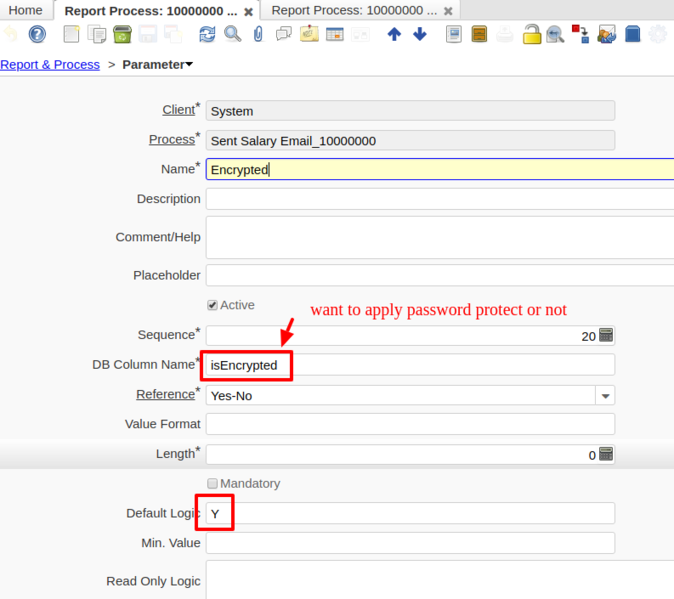Screen dimensions: 674x599
Task: Uncheck the Active checkbox
Action: coord(212,305)
